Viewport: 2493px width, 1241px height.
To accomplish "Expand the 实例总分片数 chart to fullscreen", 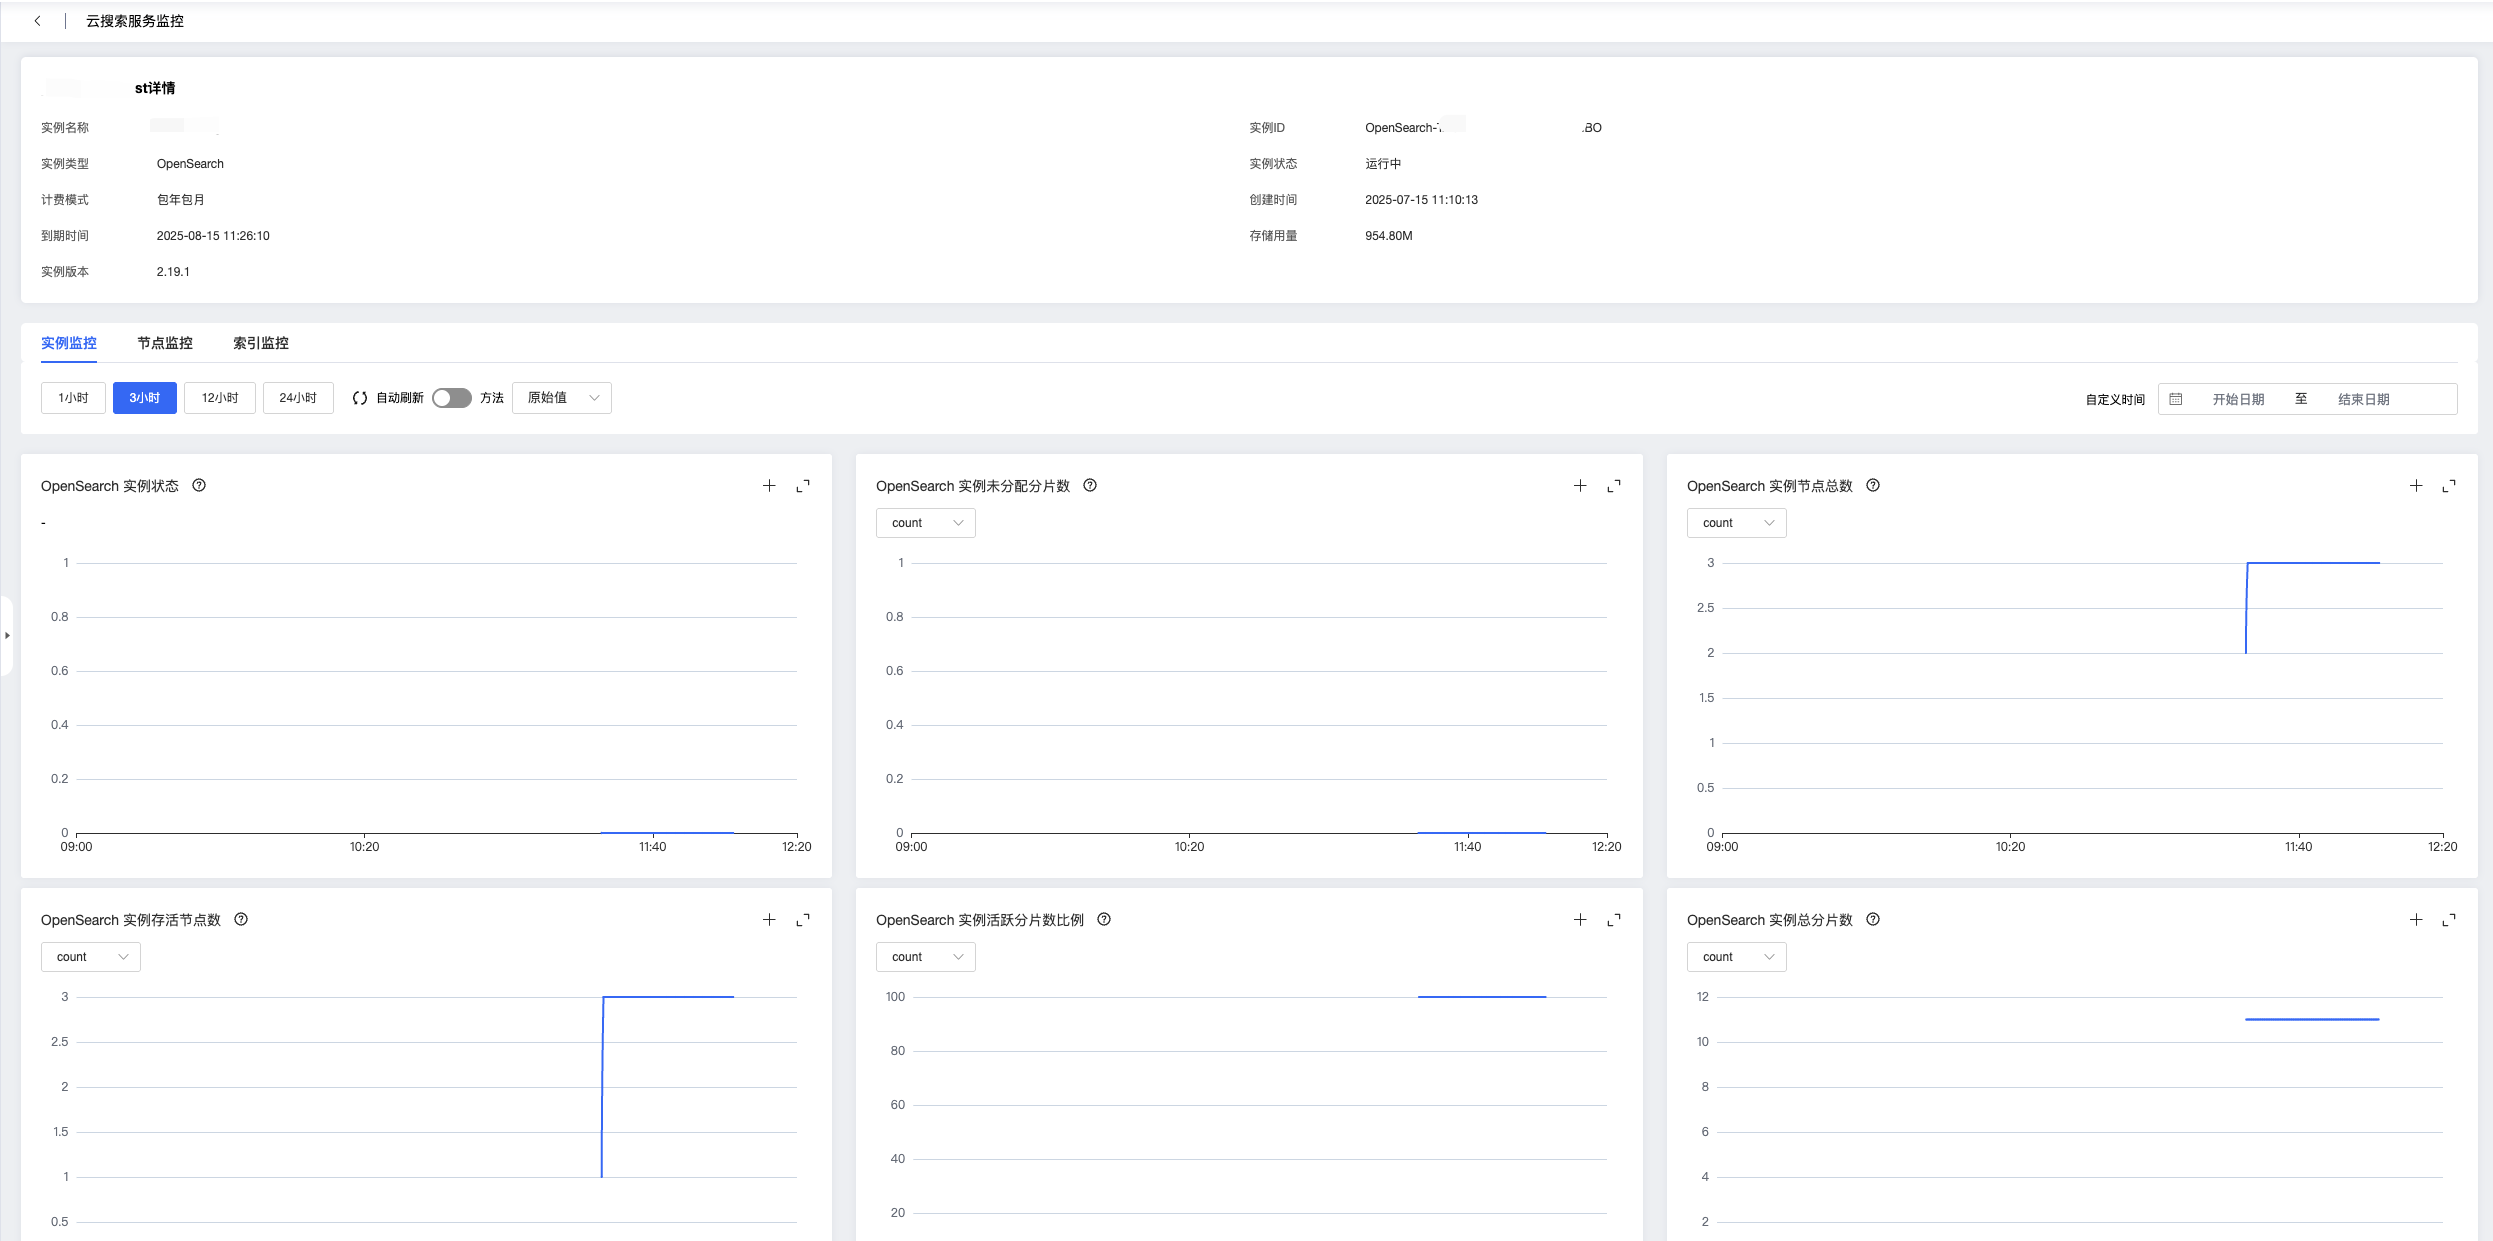I will (x=2449, y=920).
